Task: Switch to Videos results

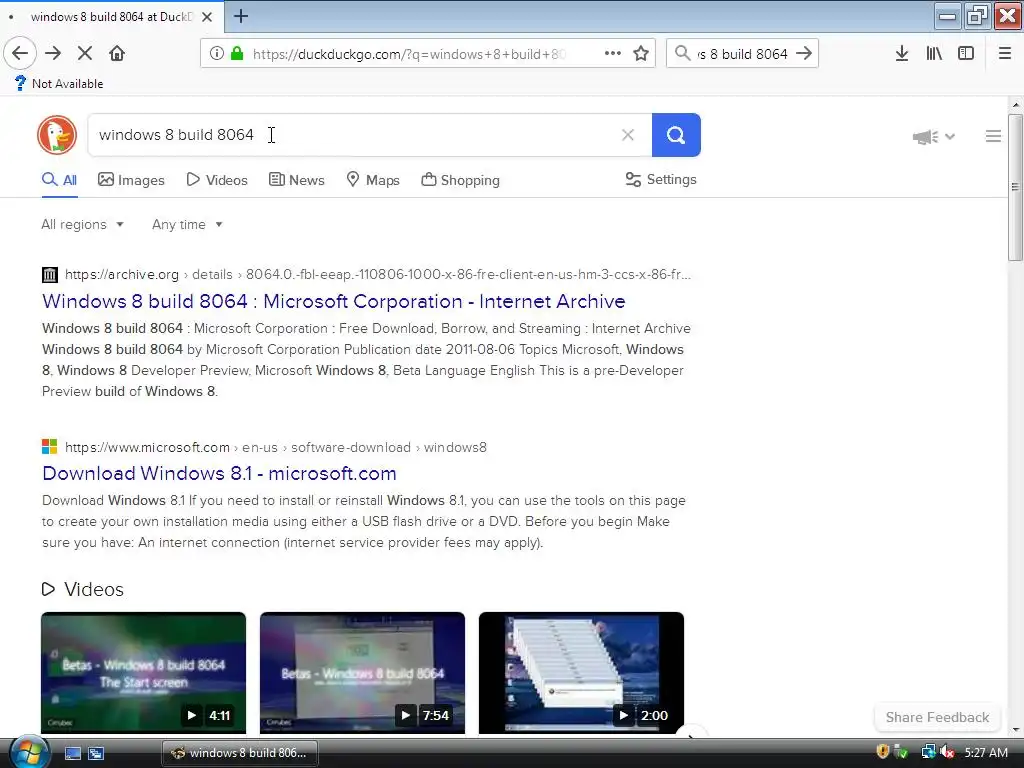Action: 217,180
